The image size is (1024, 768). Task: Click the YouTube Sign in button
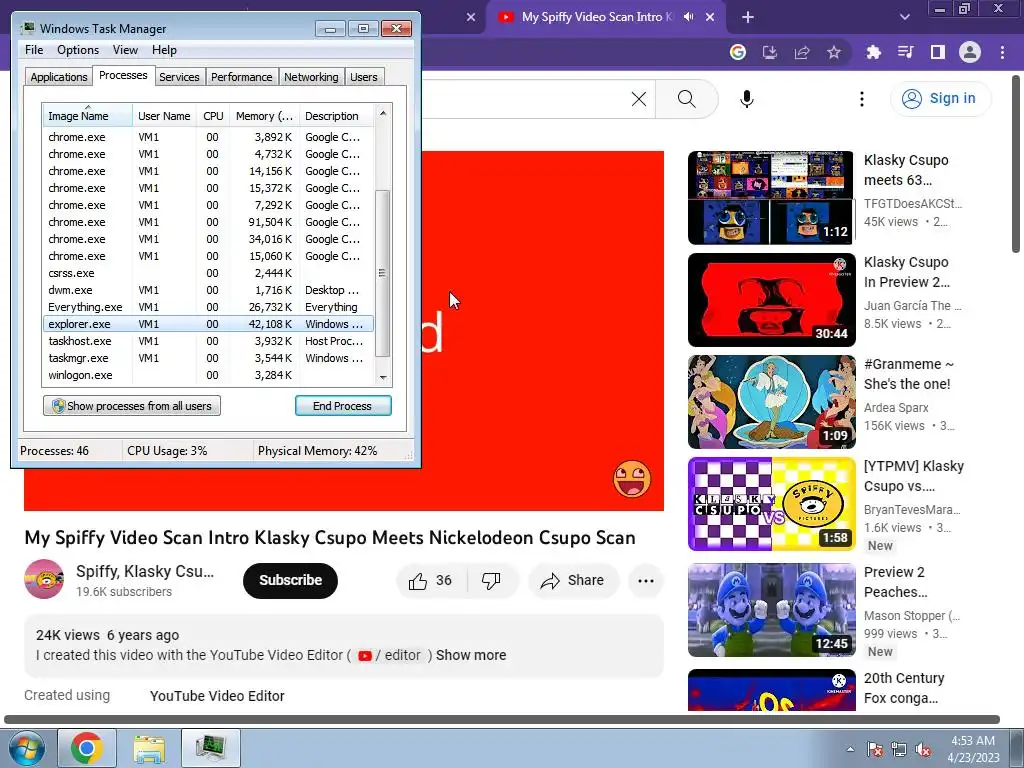pos(940,99)
